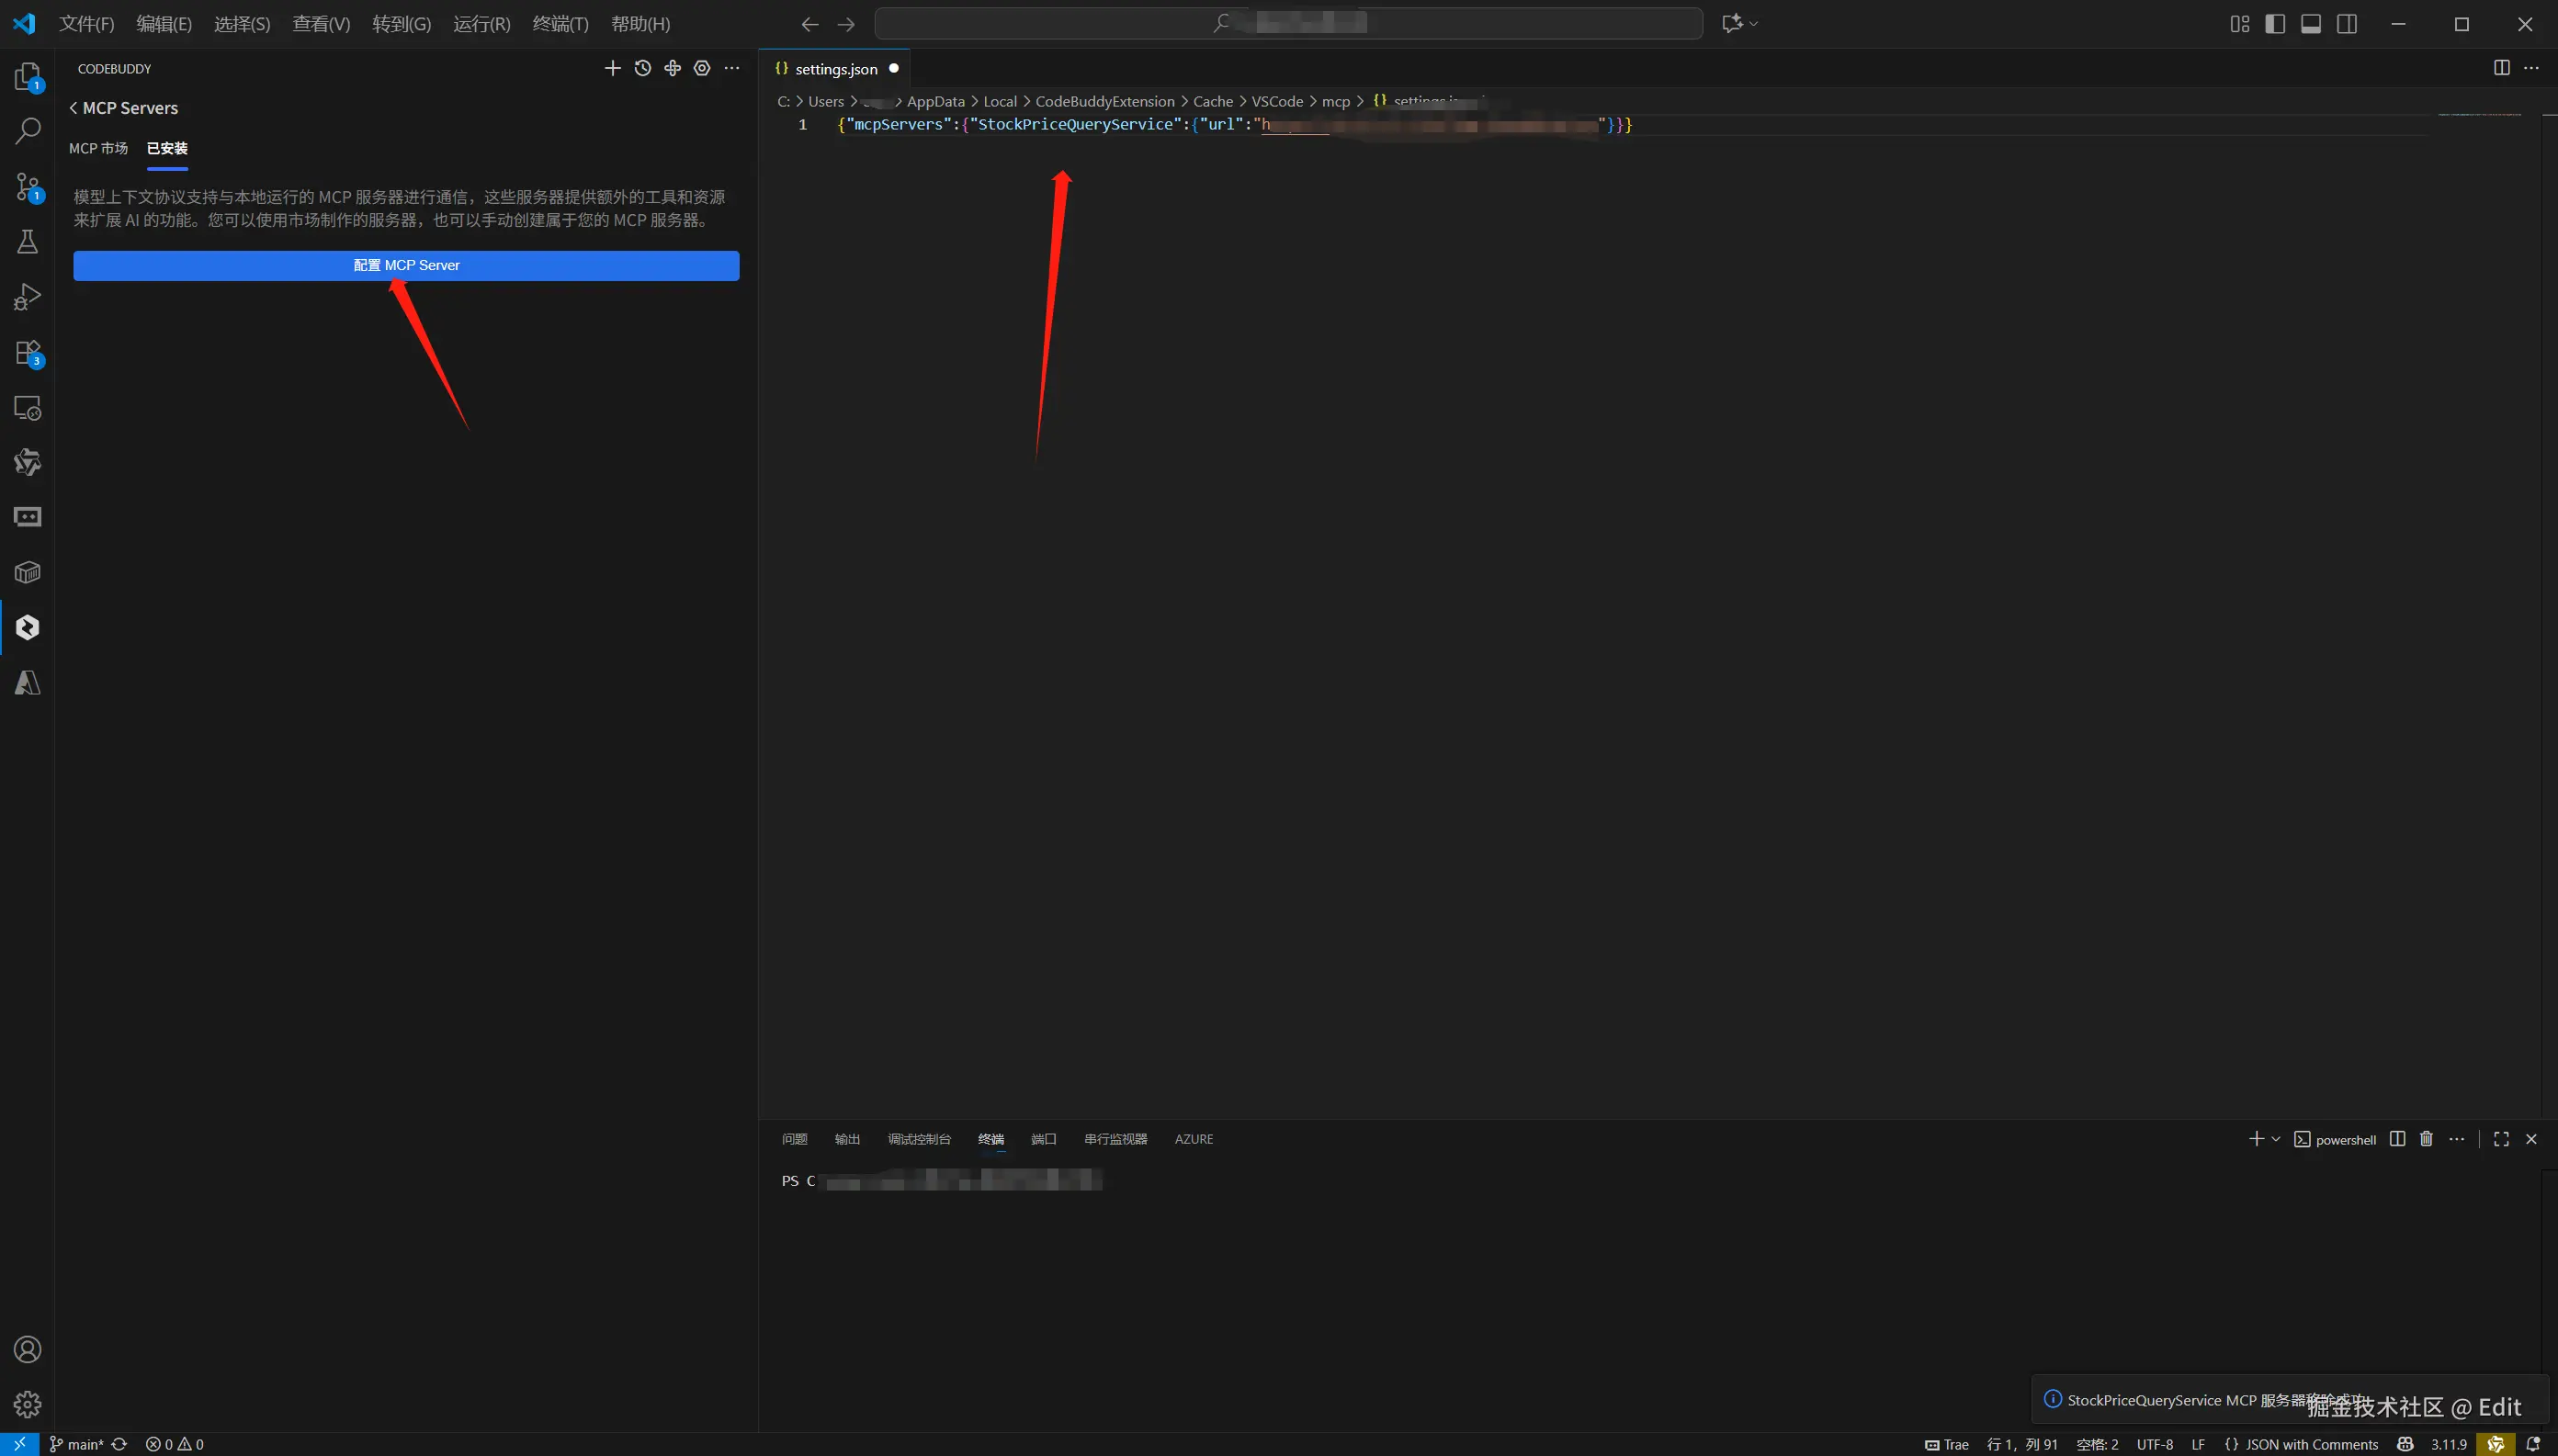This screenshot has width=2558, height=1456.
Task: Open Source Control view icon
Action: [27, 186]
